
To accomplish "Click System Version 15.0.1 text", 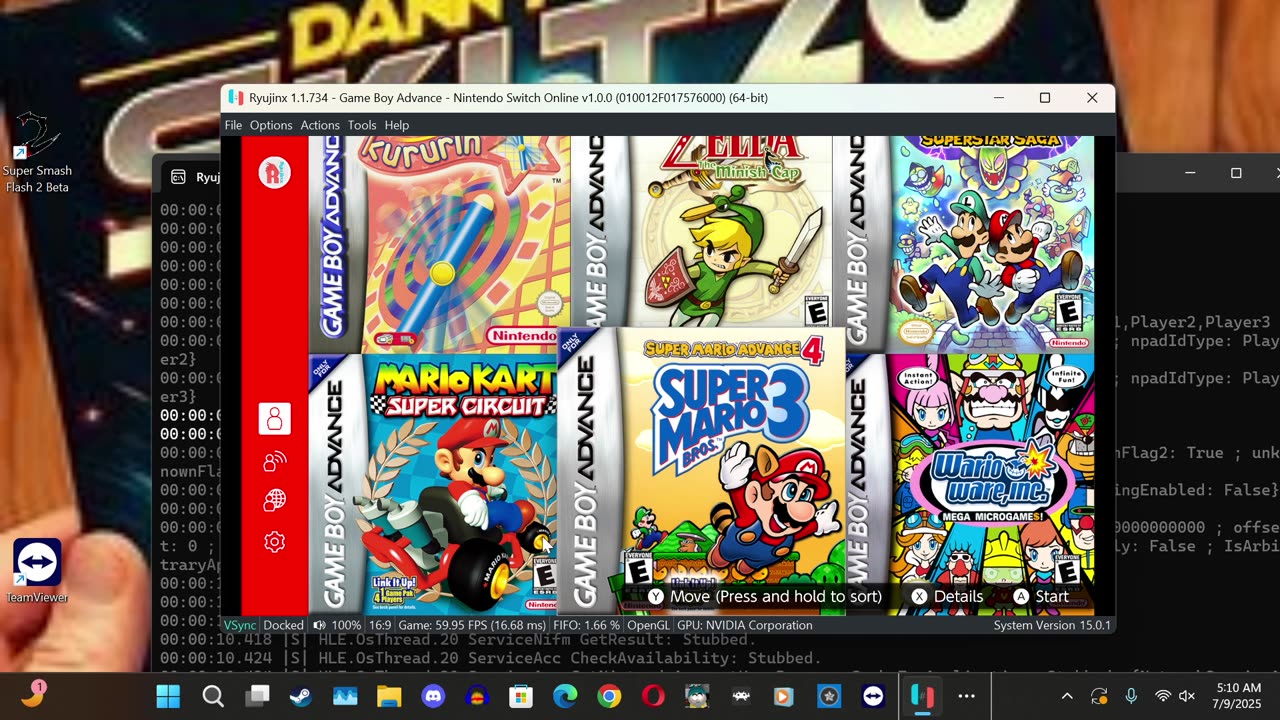I will tap(1052, 625).
